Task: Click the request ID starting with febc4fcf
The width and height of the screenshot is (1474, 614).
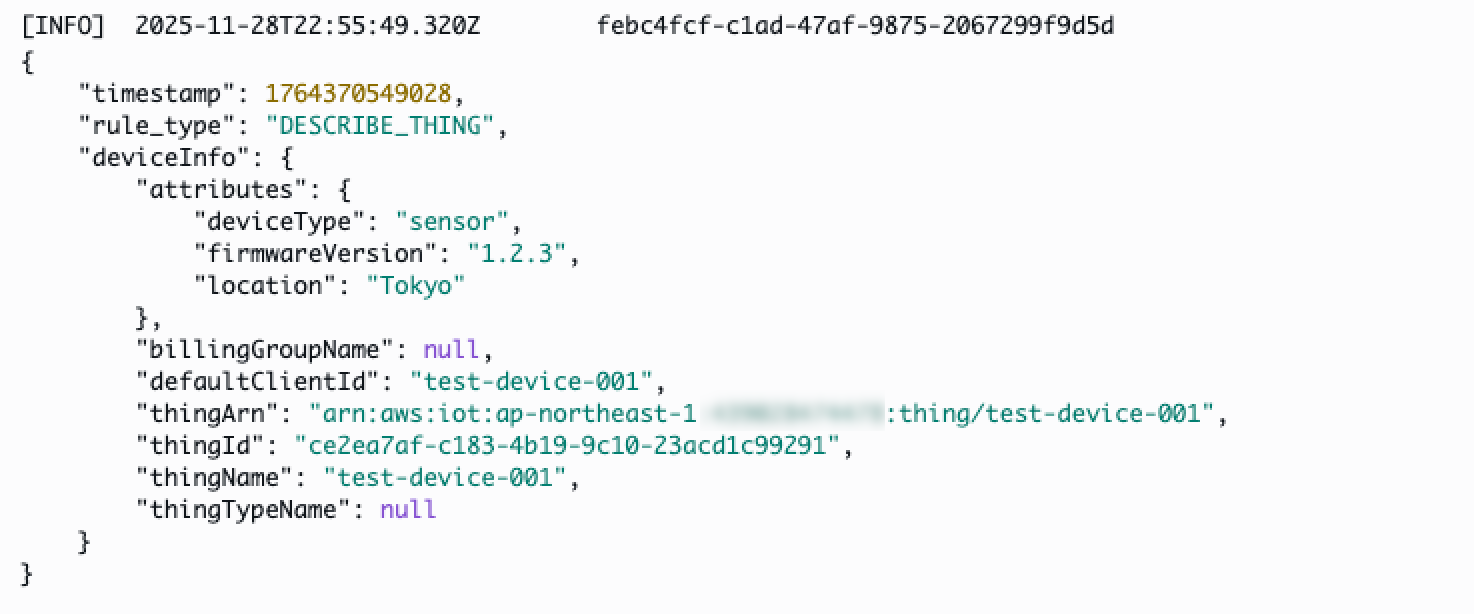Action: click(x=855, y=27)
